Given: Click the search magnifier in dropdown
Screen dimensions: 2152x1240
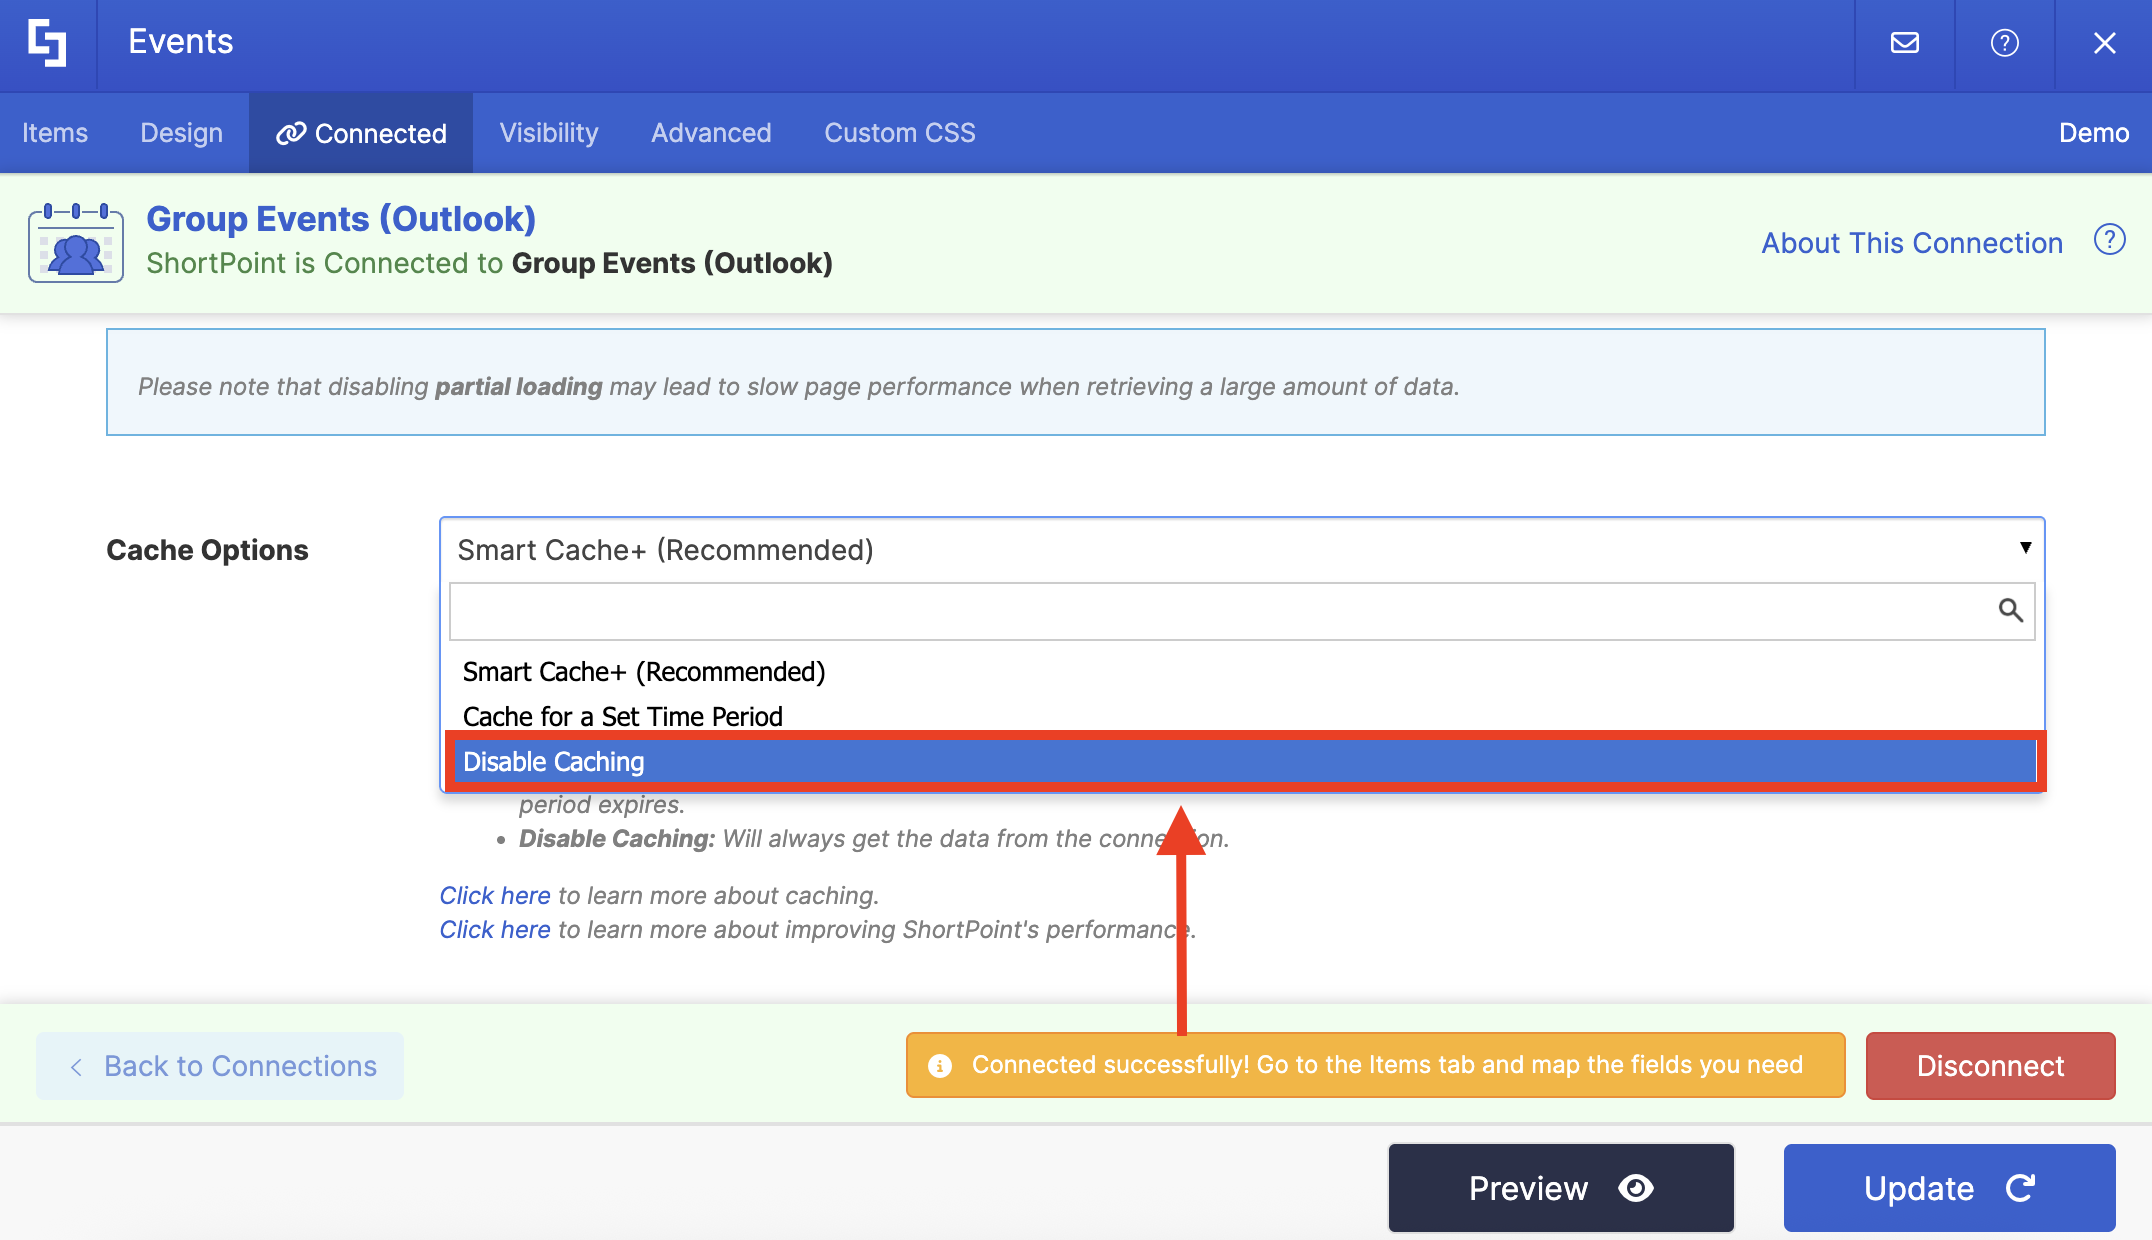Looking at the screenshot, I should pyautogui.click(x=2010, y=610).
